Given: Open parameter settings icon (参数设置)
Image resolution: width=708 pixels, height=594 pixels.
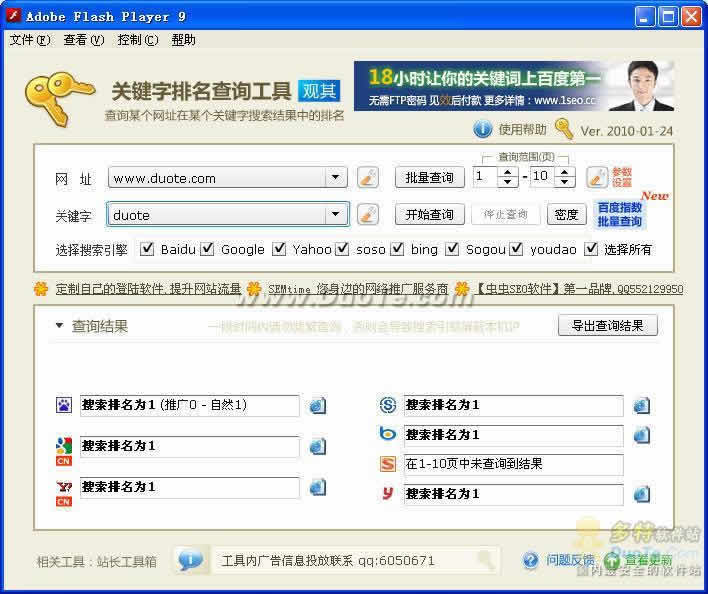Looking at the screenshot, I should click(597, 177).
